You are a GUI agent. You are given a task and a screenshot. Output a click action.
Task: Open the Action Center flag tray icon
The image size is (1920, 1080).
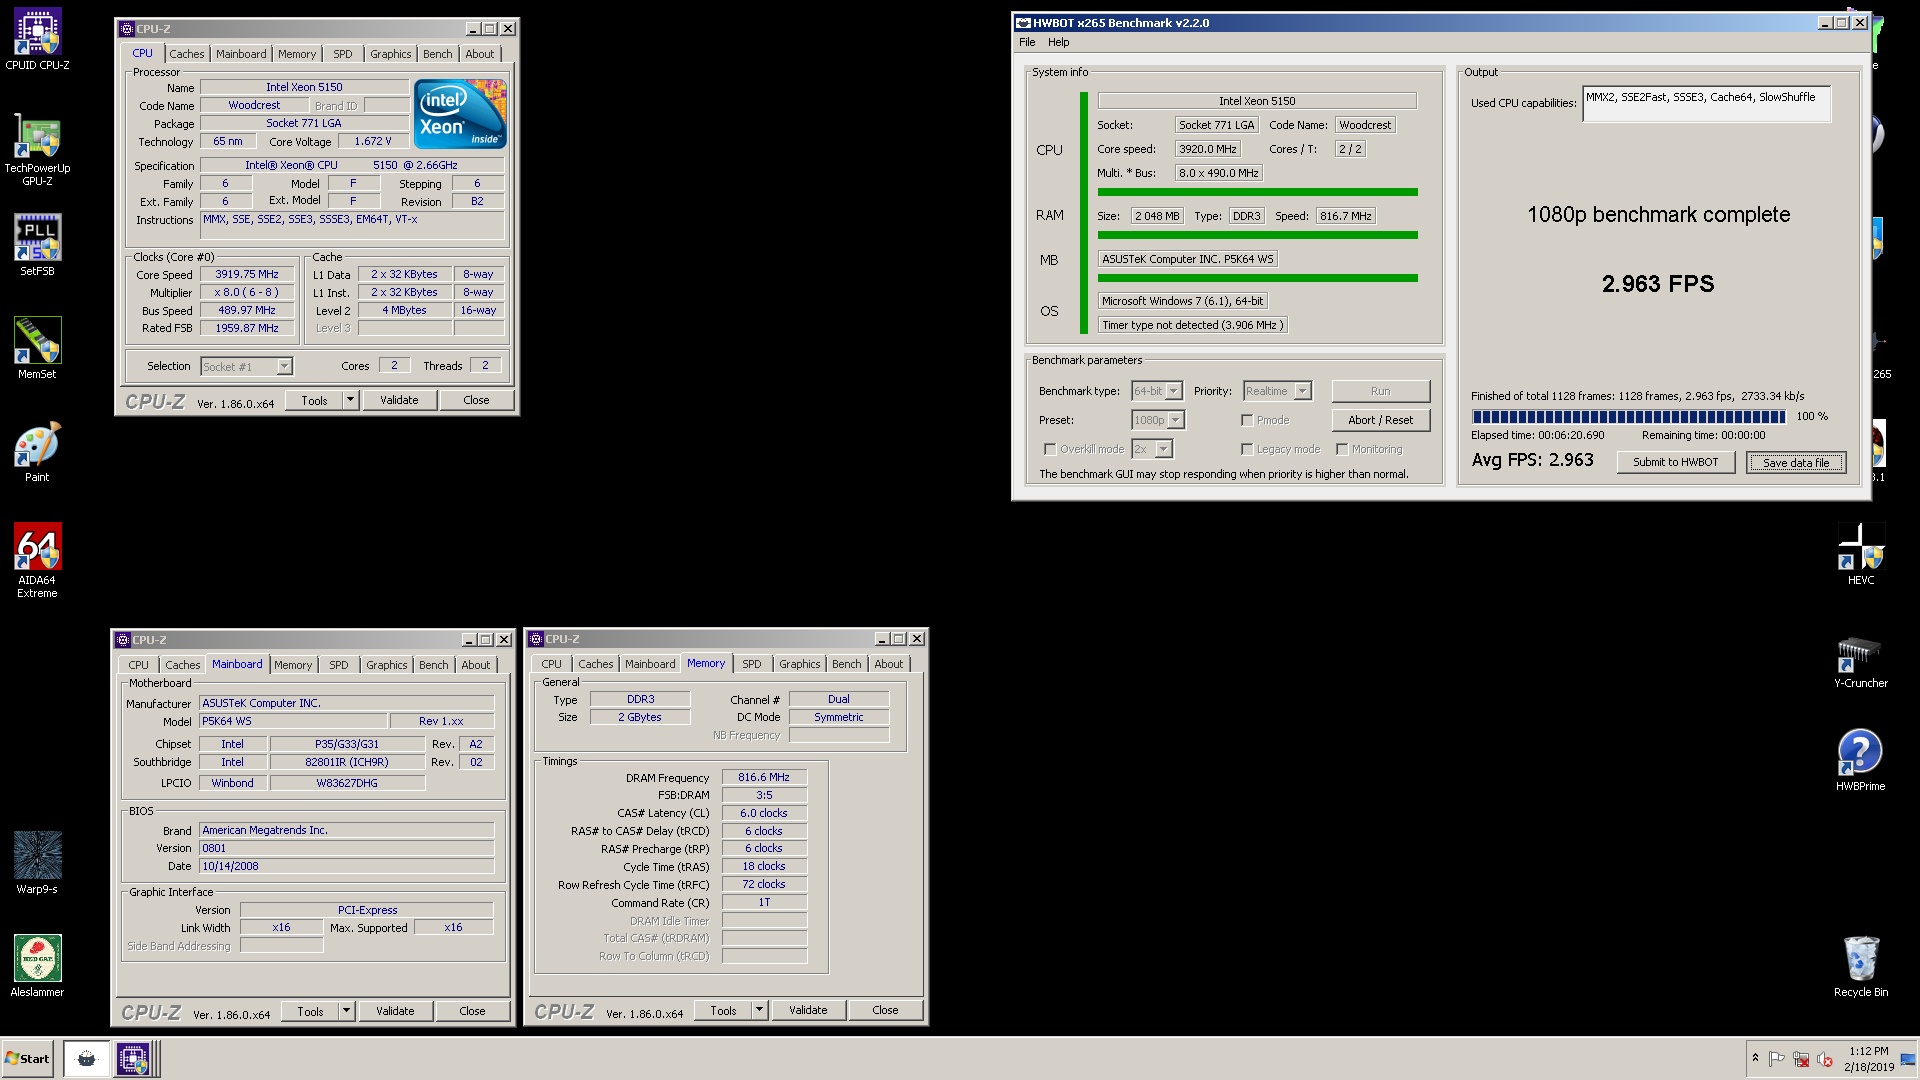[x=1777, y=1059]
